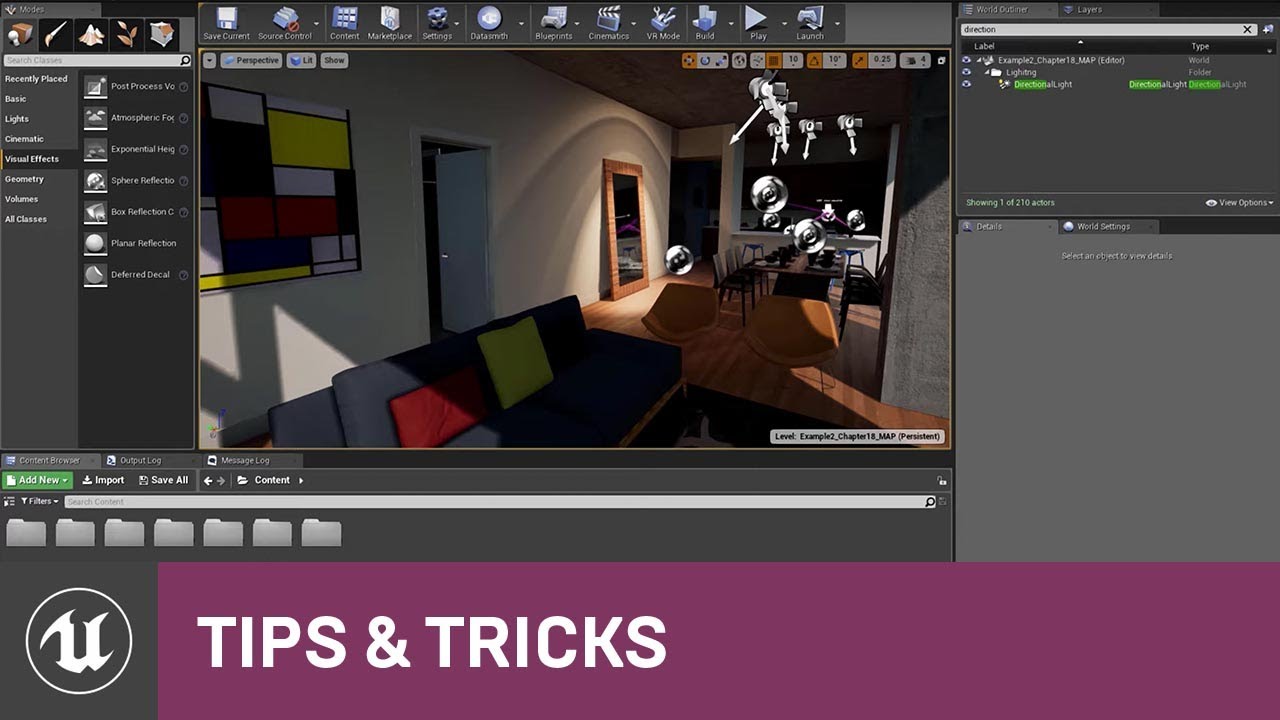Open Source Control in the toolbar
The width and height of the screenshot is (1280, 720).
(x=285, y=23)
